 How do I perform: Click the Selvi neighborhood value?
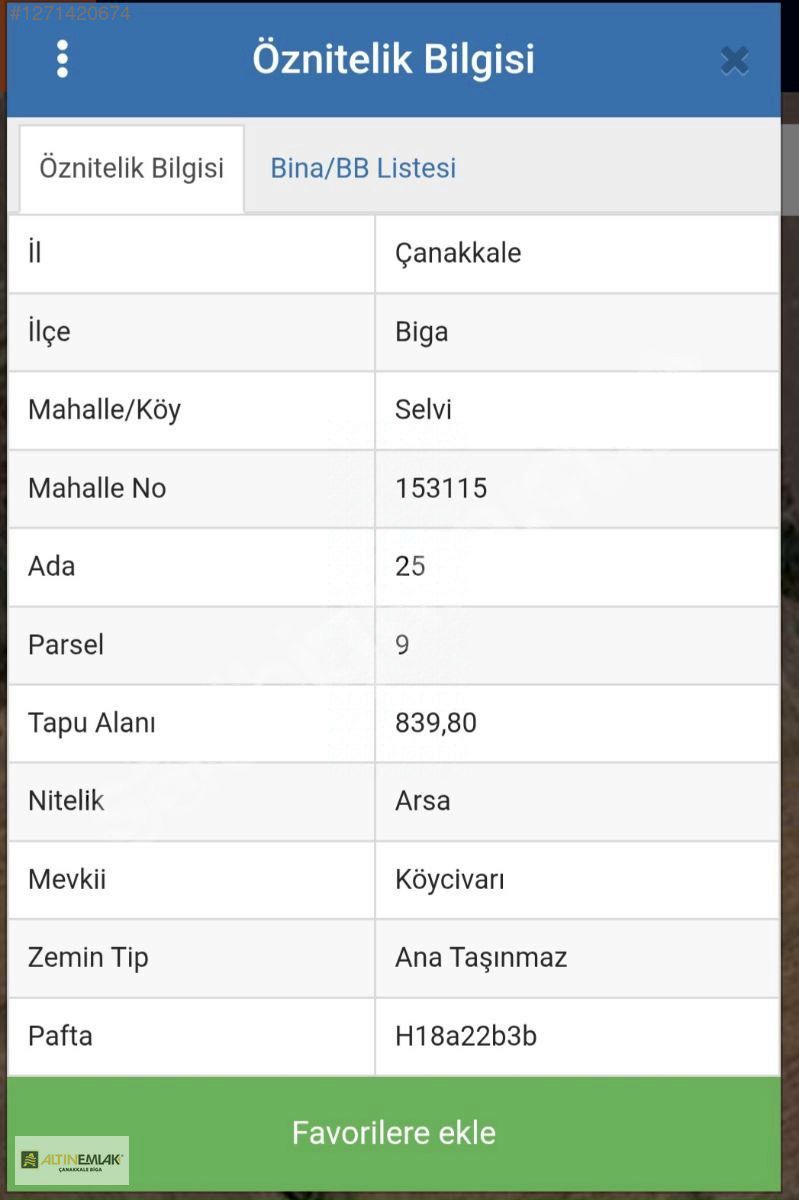tap(423, 410)
